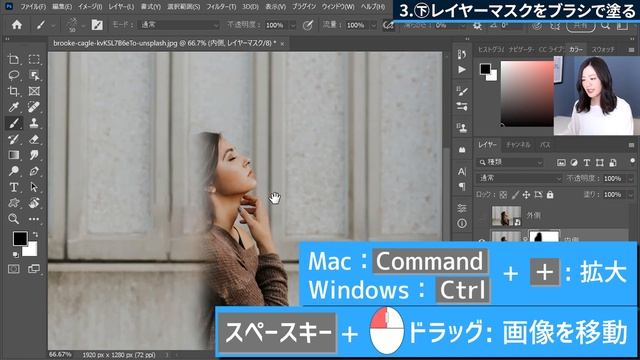
Task: Open the Actions play icon panel
Action: coord(462,70)
